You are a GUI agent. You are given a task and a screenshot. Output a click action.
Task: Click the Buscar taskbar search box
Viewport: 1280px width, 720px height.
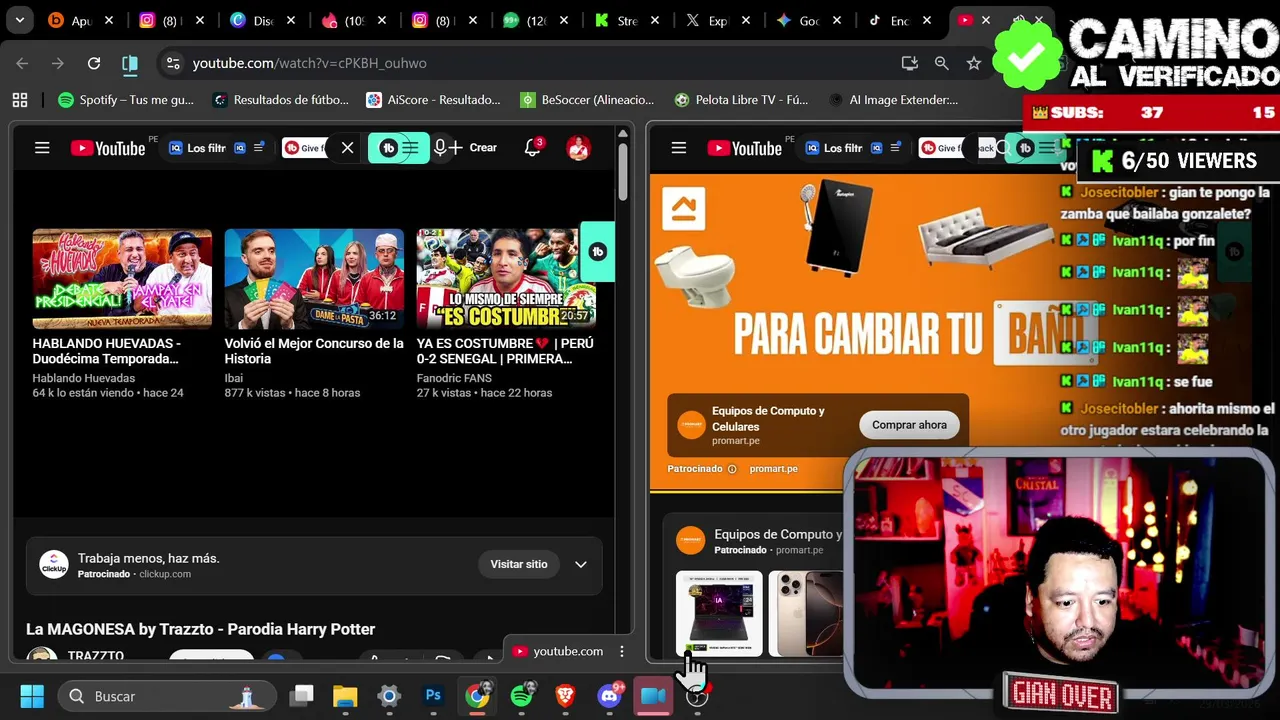click(165, 696)
